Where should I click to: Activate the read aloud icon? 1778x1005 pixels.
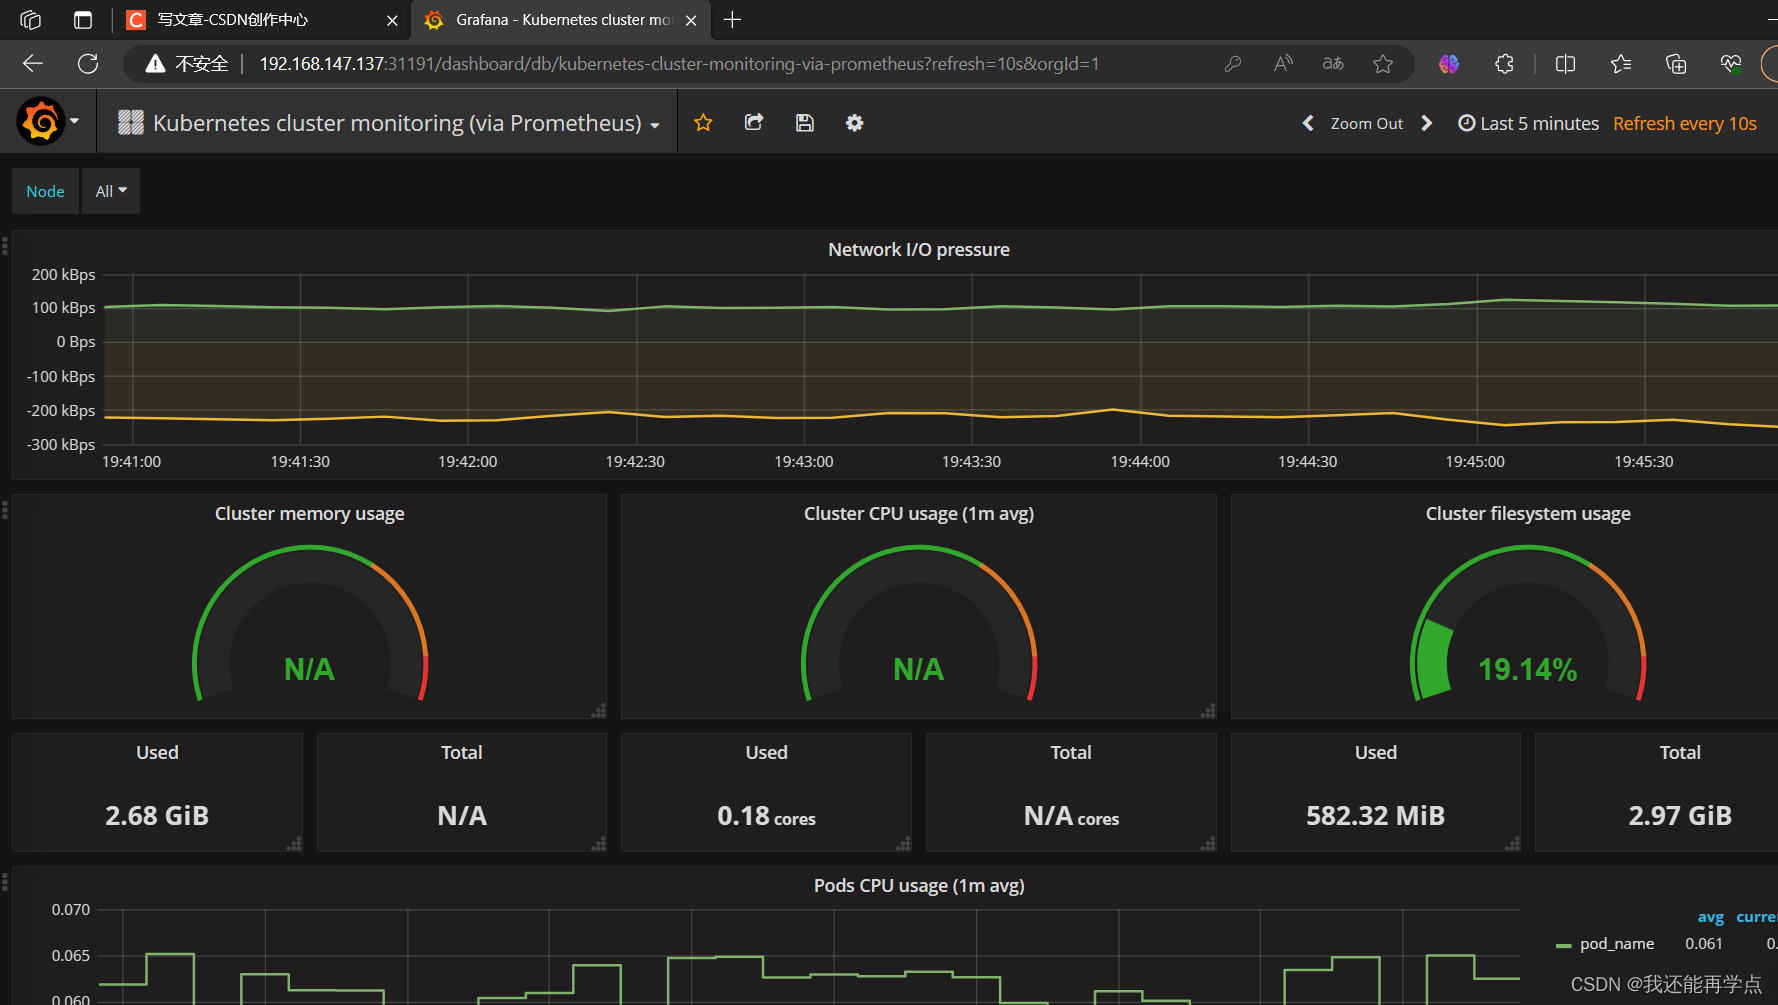1283,64
